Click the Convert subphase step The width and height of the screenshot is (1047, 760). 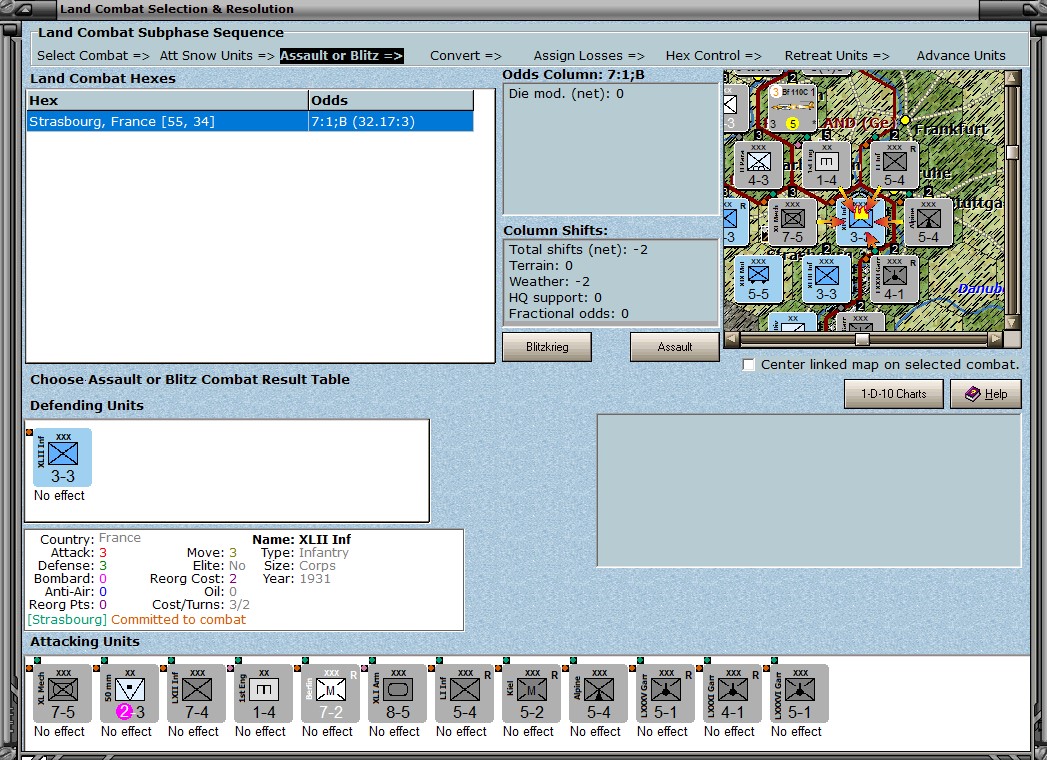tap(465, 55)
